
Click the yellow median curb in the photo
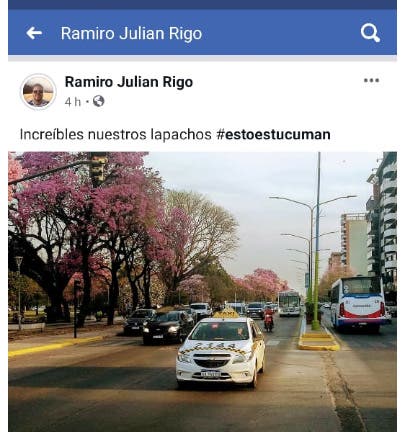(319, 341)
